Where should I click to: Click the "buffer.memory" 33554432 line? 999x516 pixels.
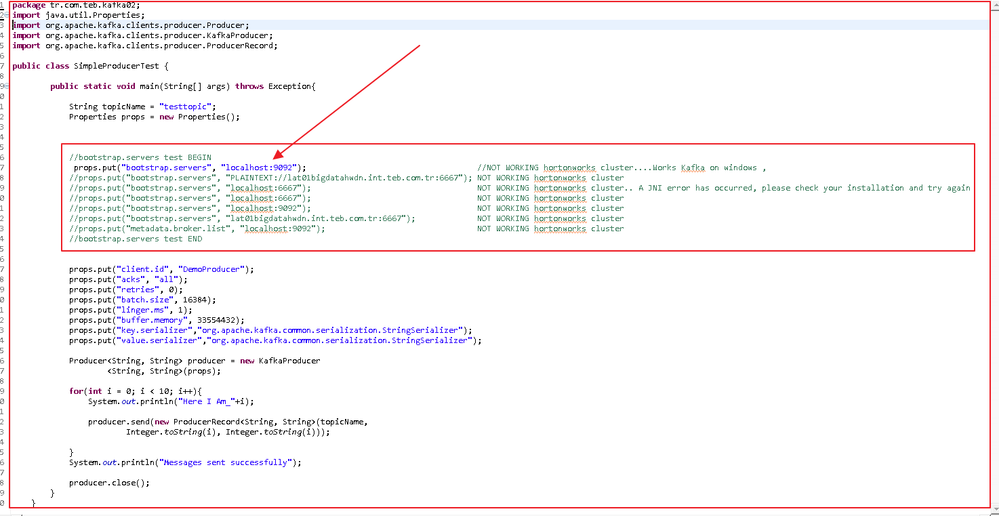click(x=157, y=320)
